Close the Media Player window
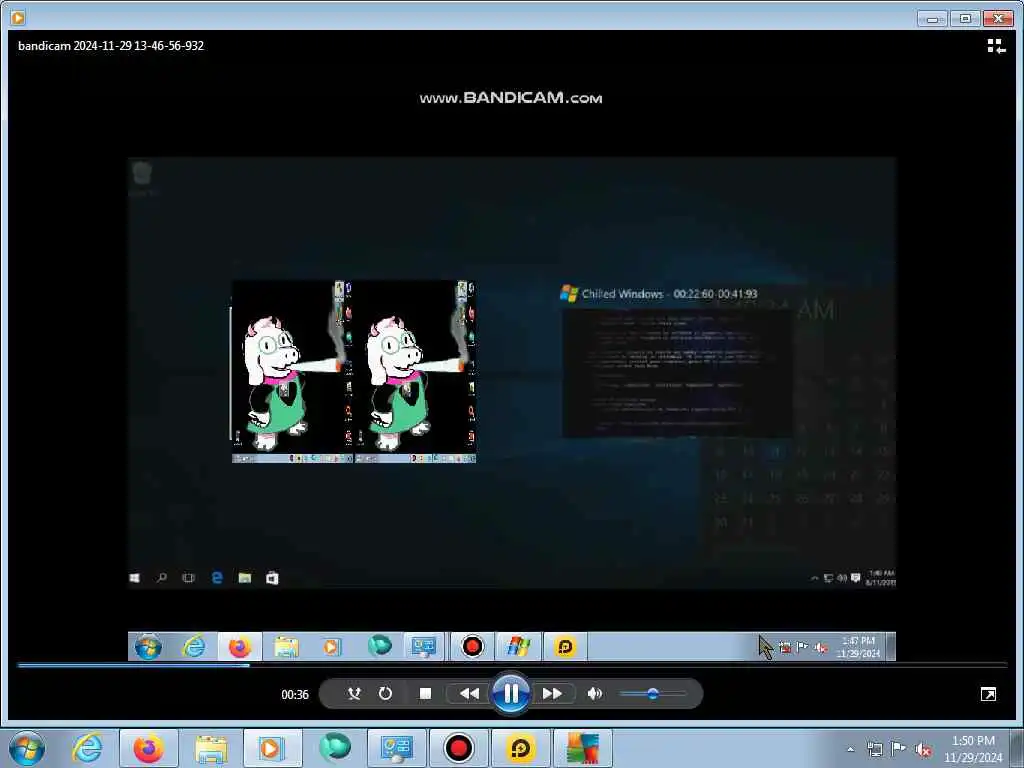Screen dimensions: 1024x768 (998, 19)
